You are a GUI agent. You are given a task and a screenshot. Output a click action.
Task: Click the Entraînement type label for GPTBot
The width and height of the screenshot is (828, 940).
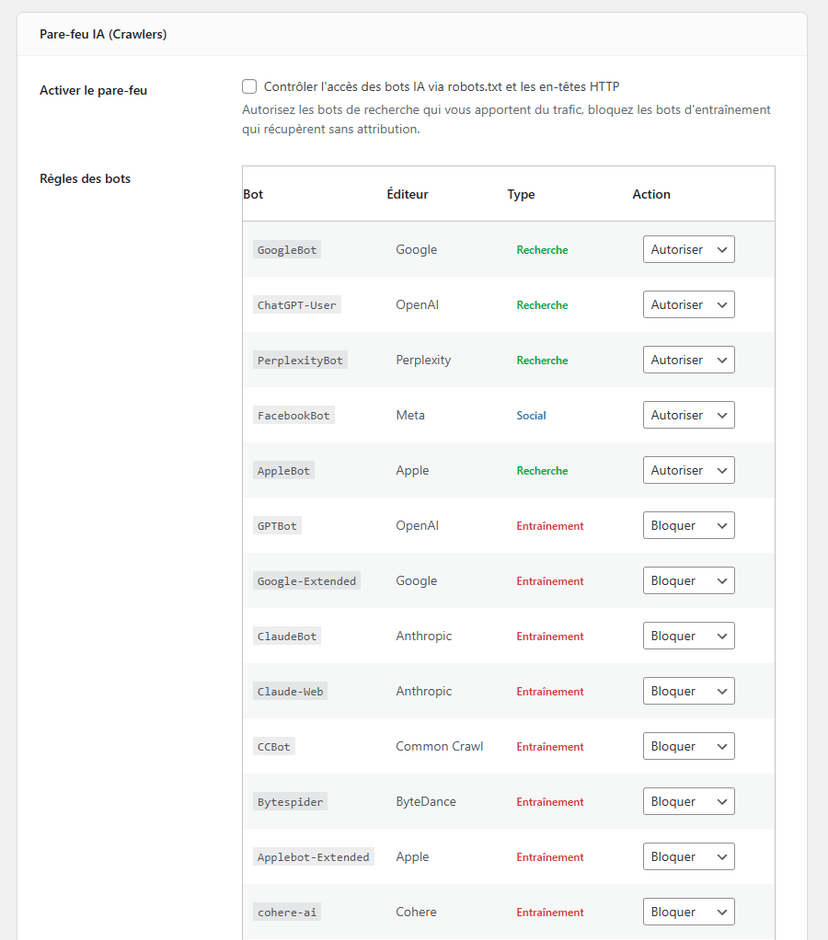(x=550, y=526)
